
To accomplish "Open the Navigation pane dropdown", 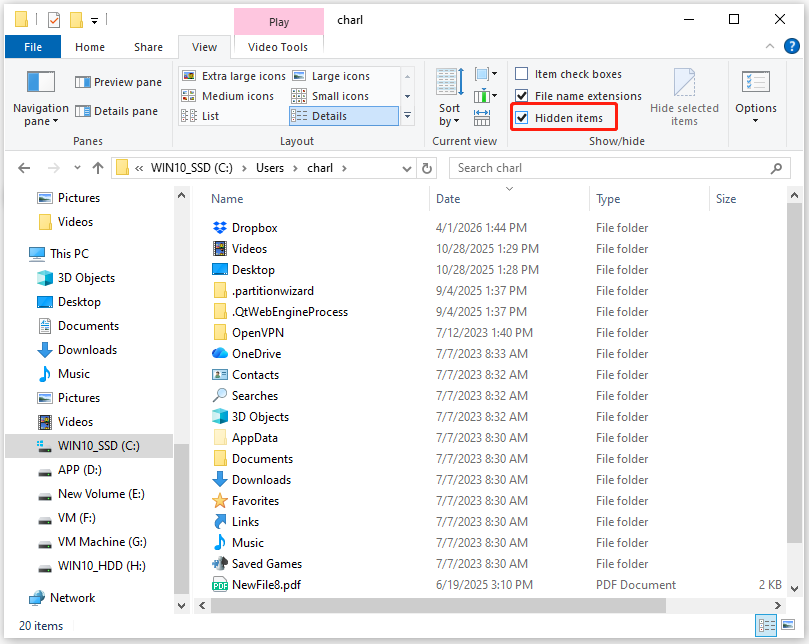I will (40, 98).
